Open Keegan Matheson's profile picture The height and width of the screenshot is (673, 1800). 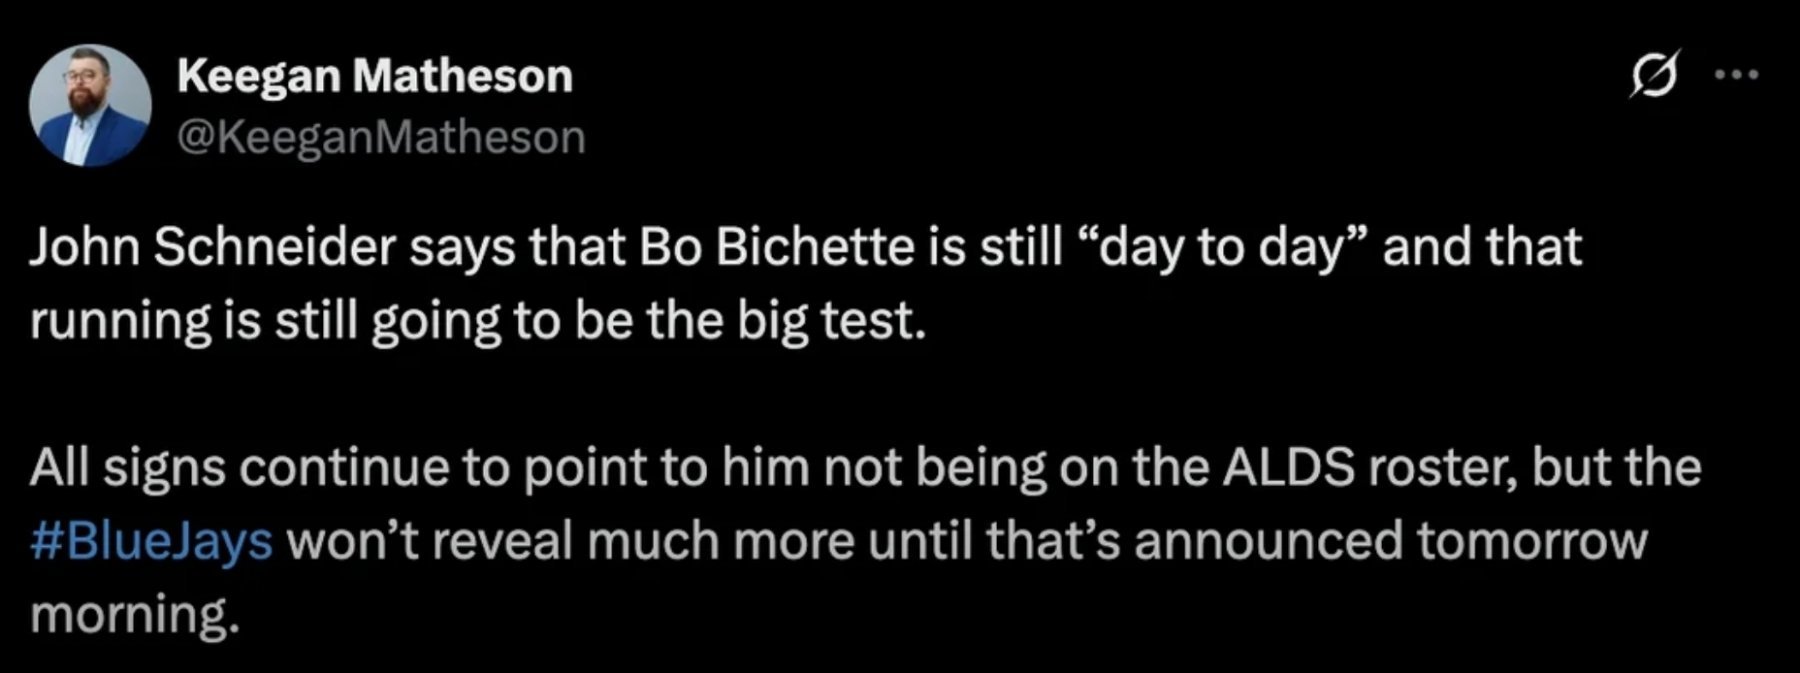pyautogui.click(x=90, y=105)
